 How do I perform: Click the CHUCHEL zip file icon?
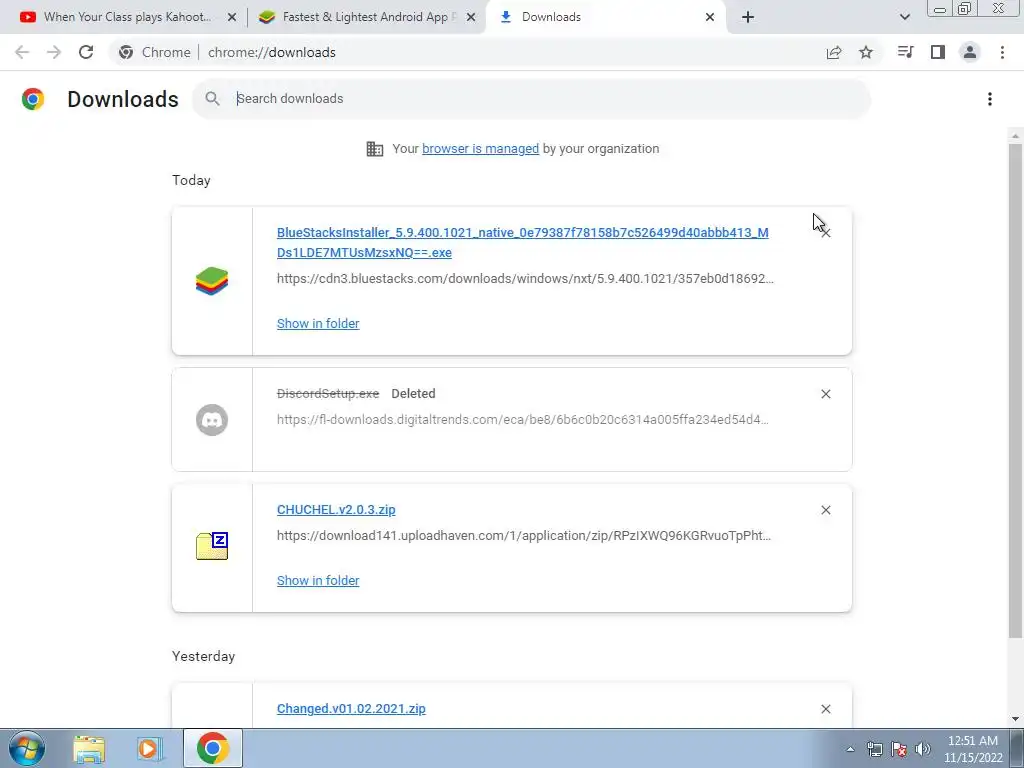click(212, 546)
